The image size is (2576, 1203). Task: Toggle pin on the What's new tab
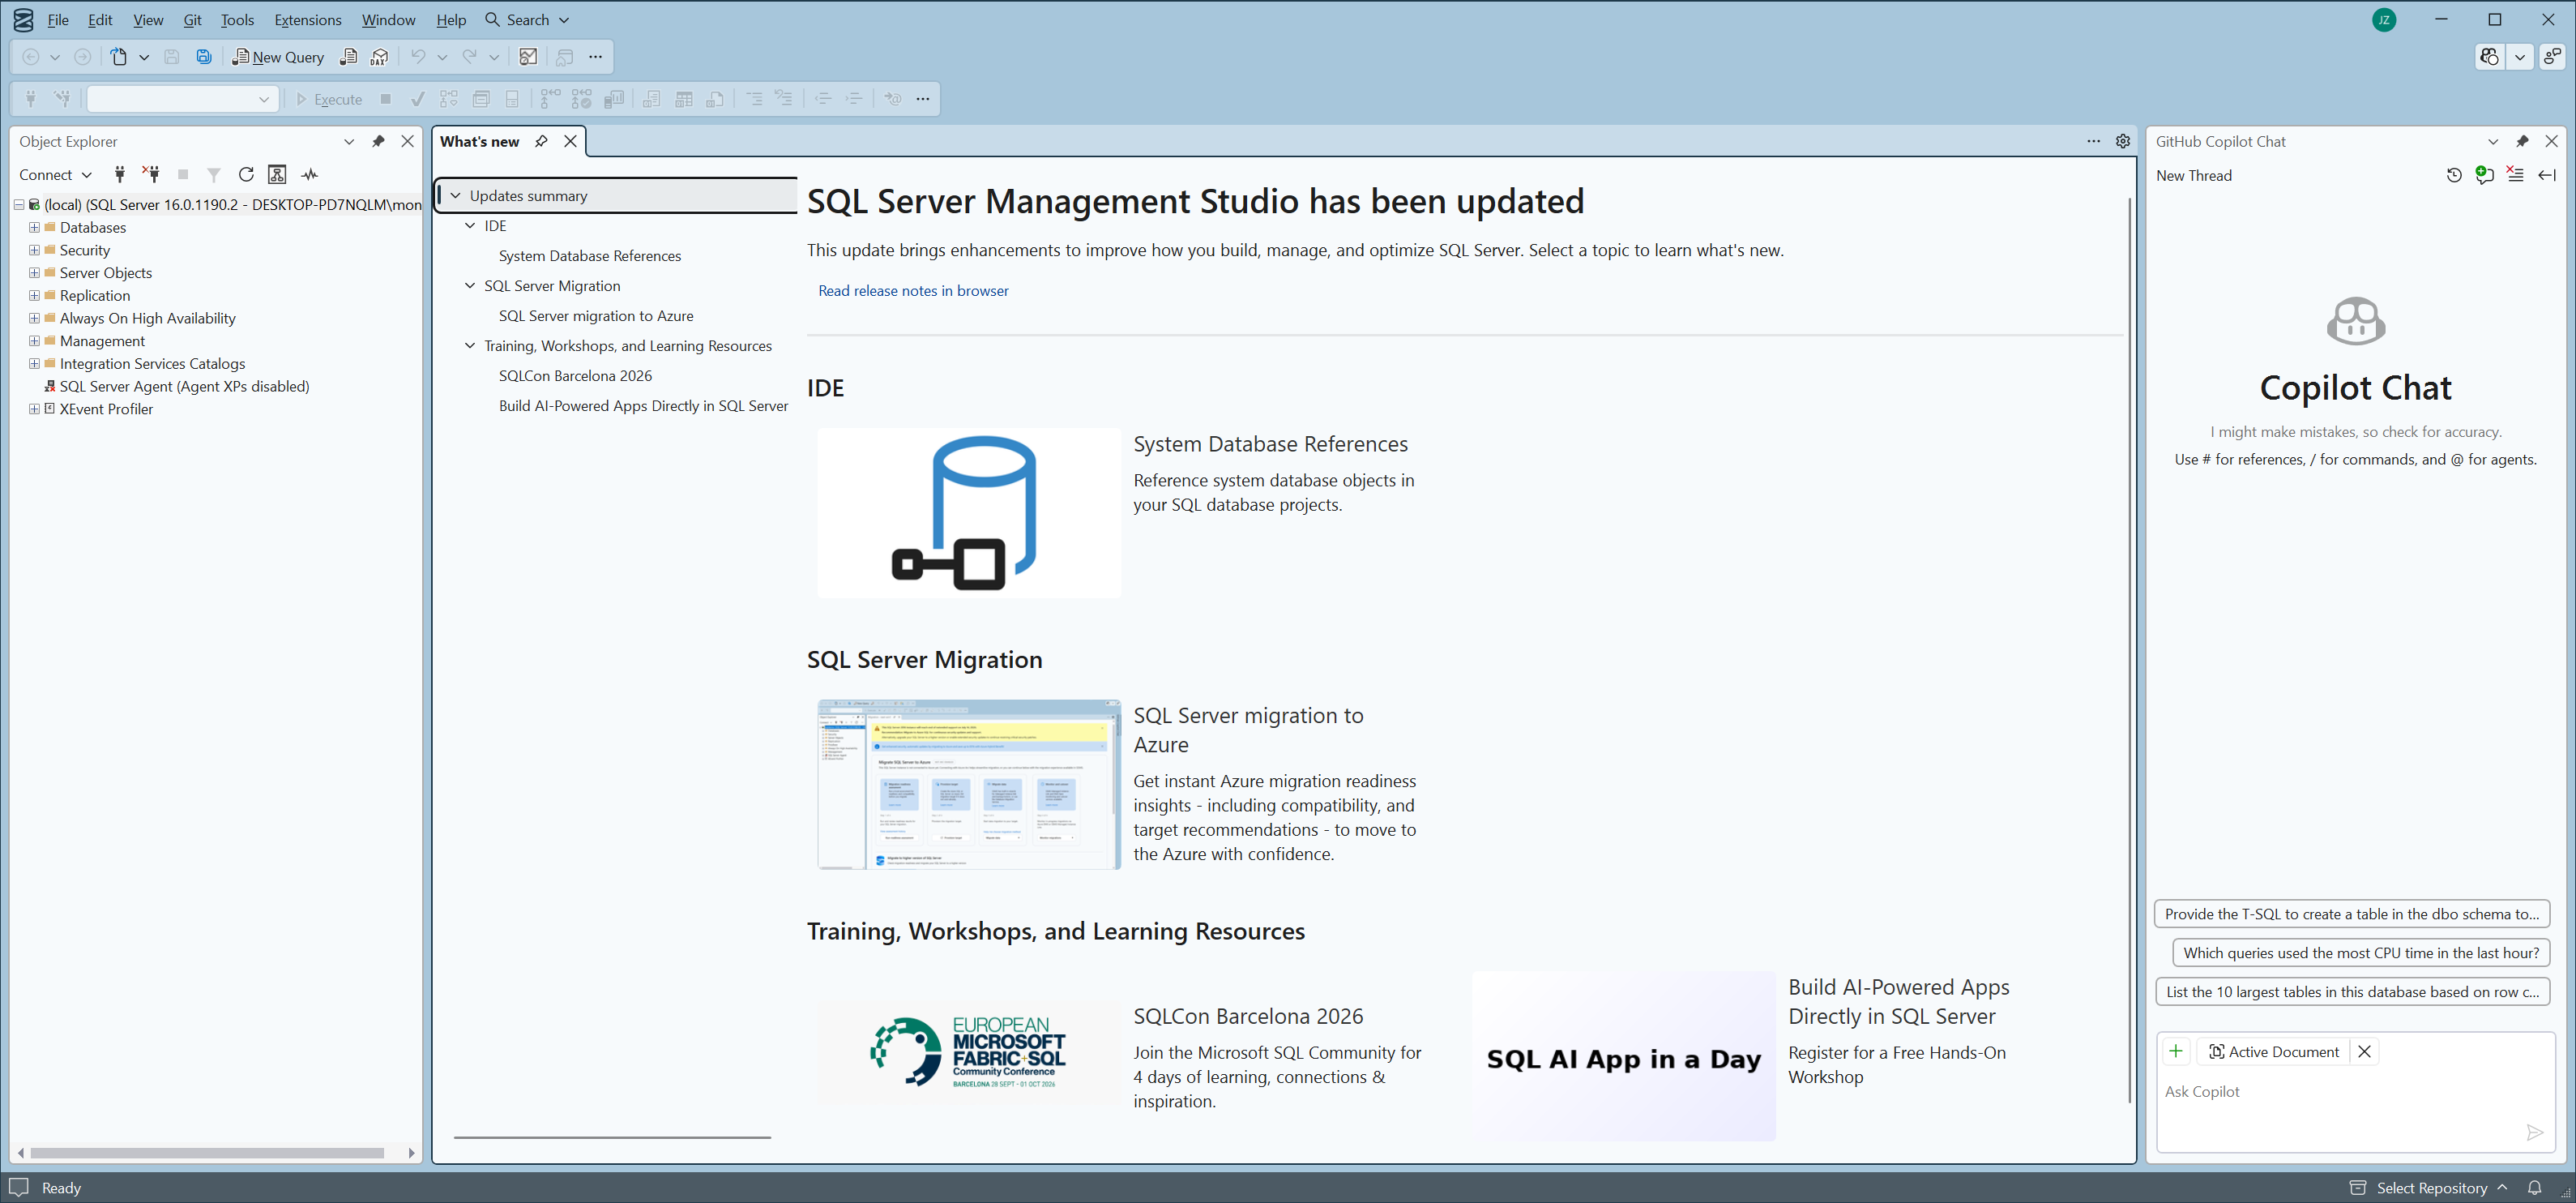click(541, 141)
